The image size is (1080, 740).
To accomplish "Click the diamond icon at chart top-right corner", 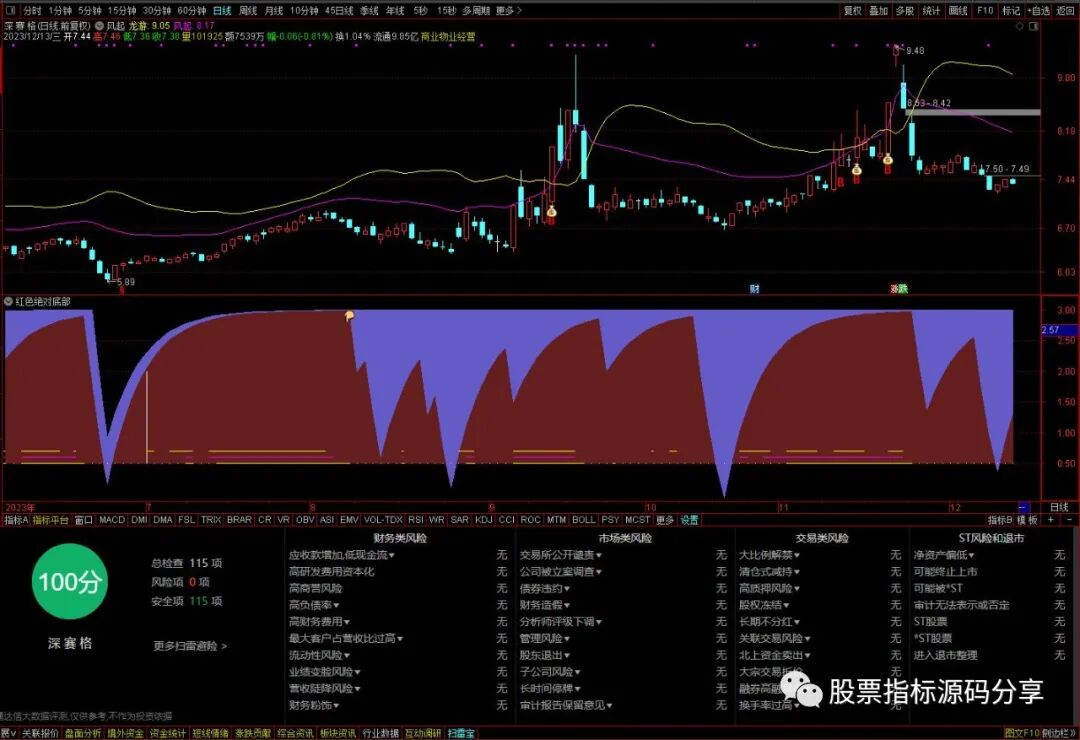I will pos(1020,26).
